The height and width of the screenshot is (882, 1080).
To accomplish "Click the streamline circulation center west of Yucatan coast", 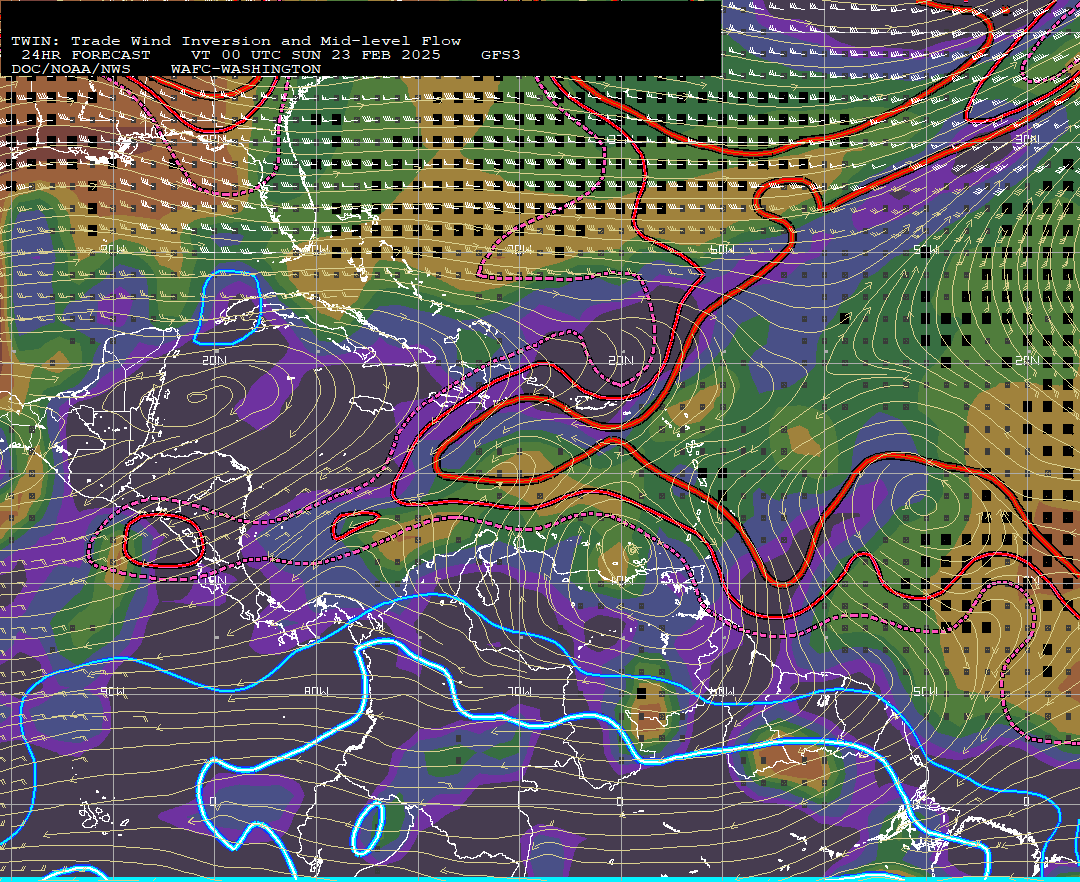I will pyautogui.click(x=198, y=397).
